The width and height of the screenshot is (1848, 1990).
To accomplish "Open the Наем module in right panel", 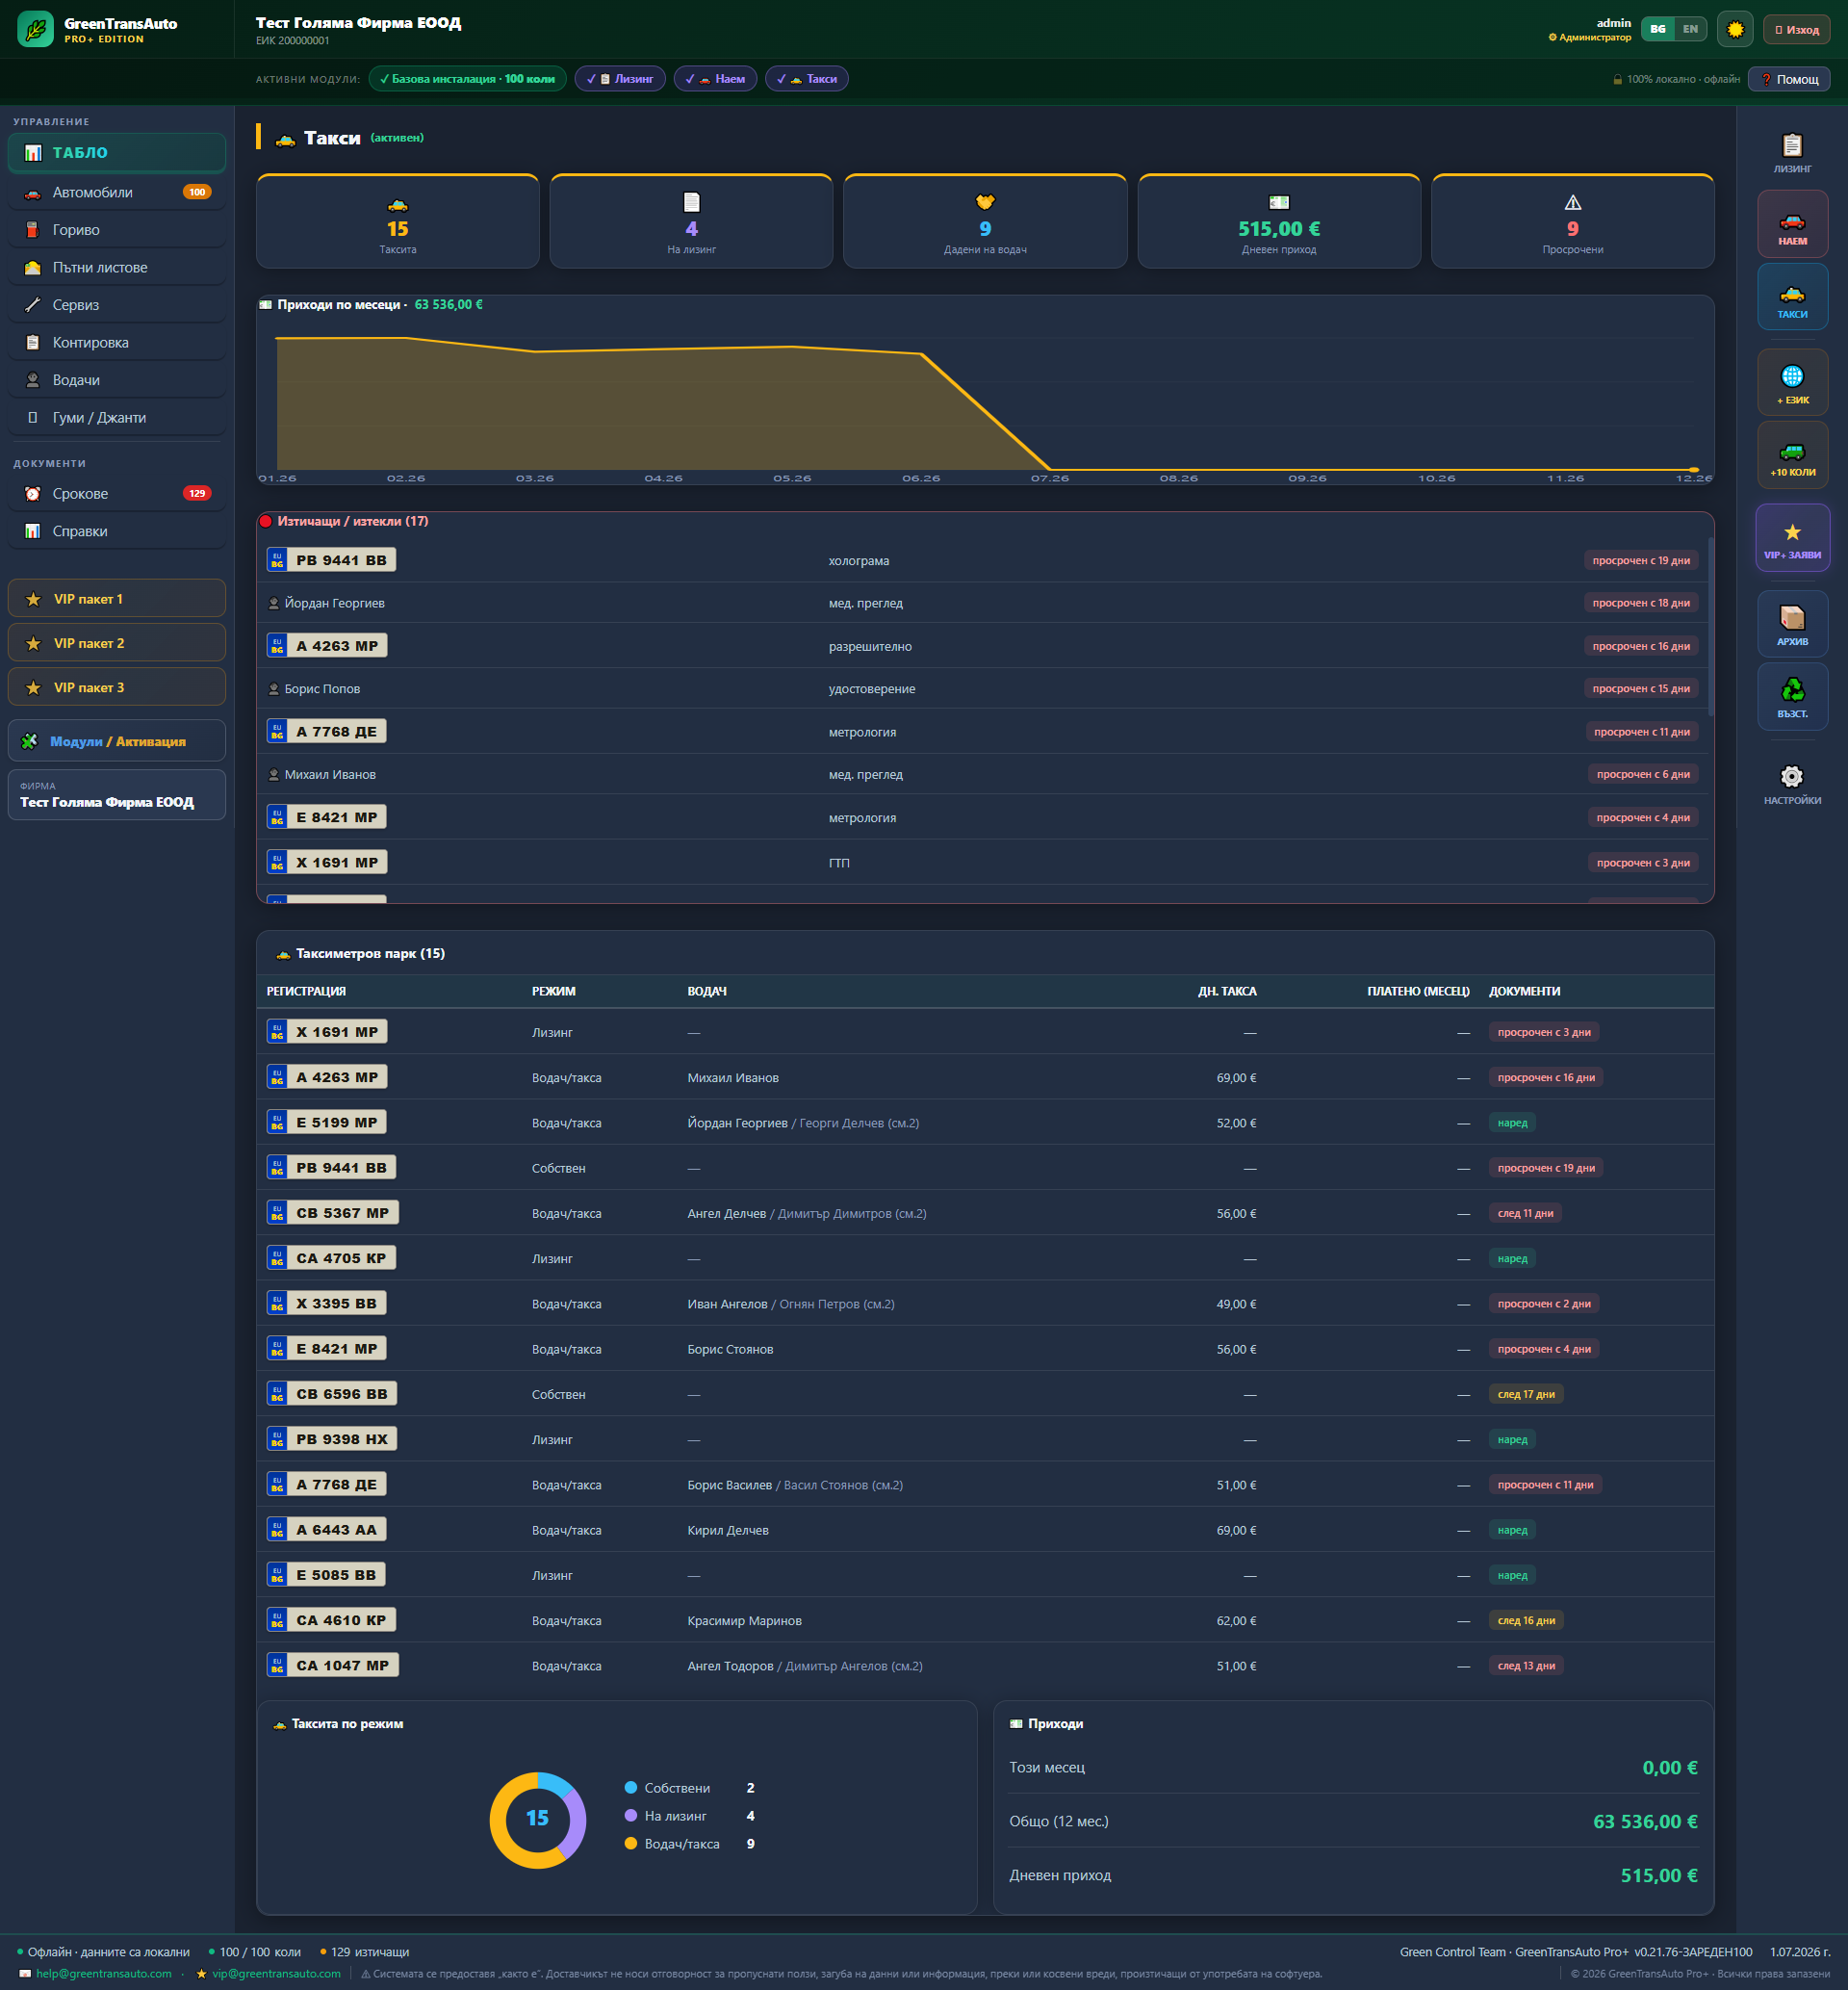I will (1791, 225).
